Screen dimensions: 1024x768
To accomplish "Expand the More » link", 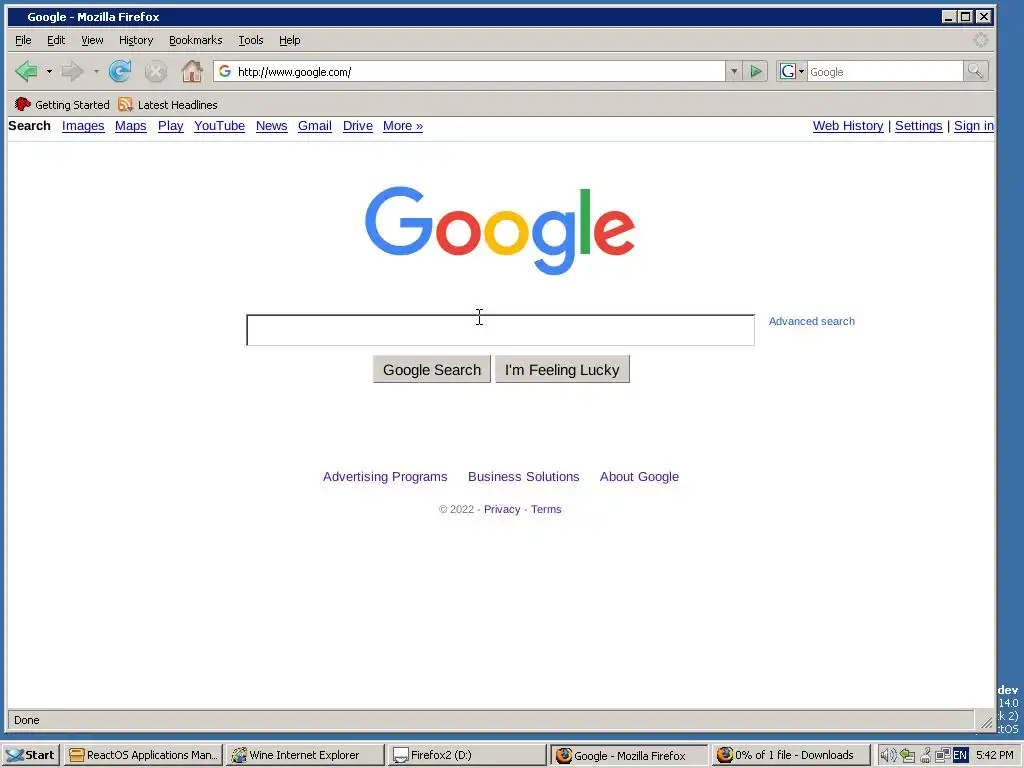I will click(x=403, y=126).
